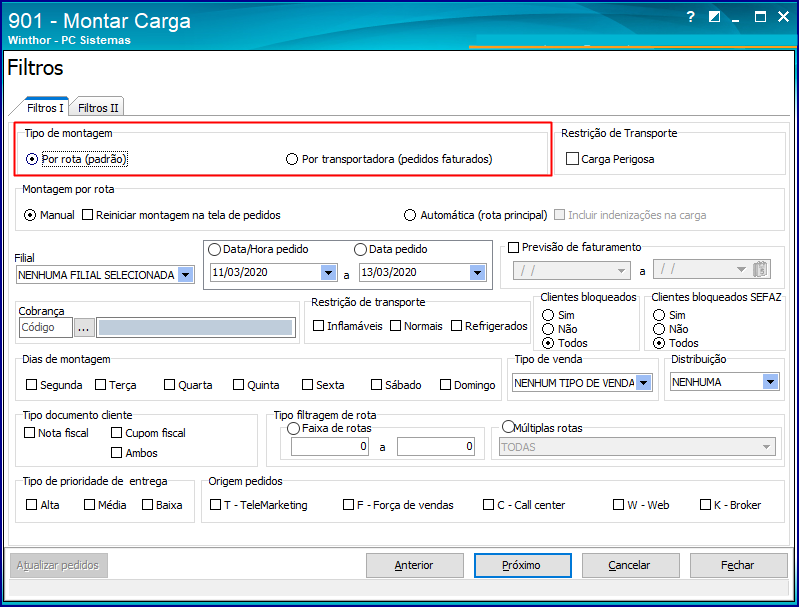Check Baixa delivery priority
The height and width of the screenshot is (607, 799).
(148, 505)
